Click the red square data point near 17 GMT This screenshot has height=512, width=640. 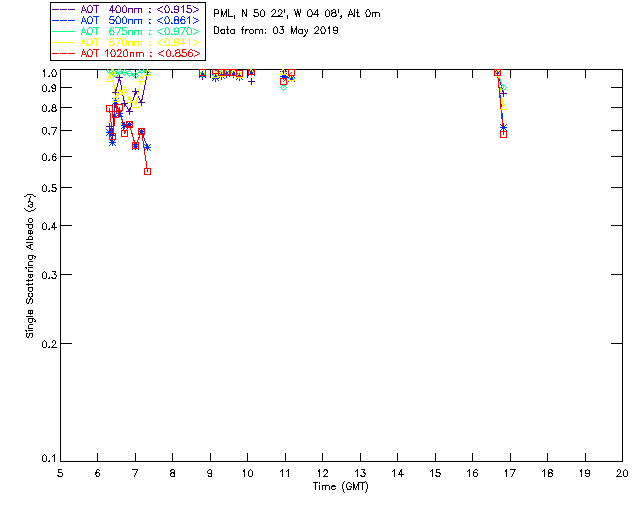tap(503, 134)
